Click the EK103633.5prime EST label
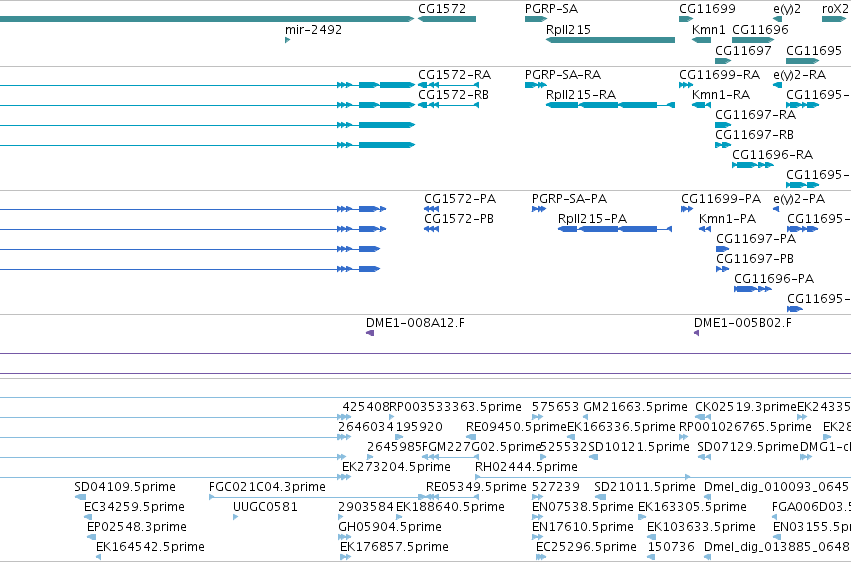Screen dimensions: 851x562 pos(701,527)
